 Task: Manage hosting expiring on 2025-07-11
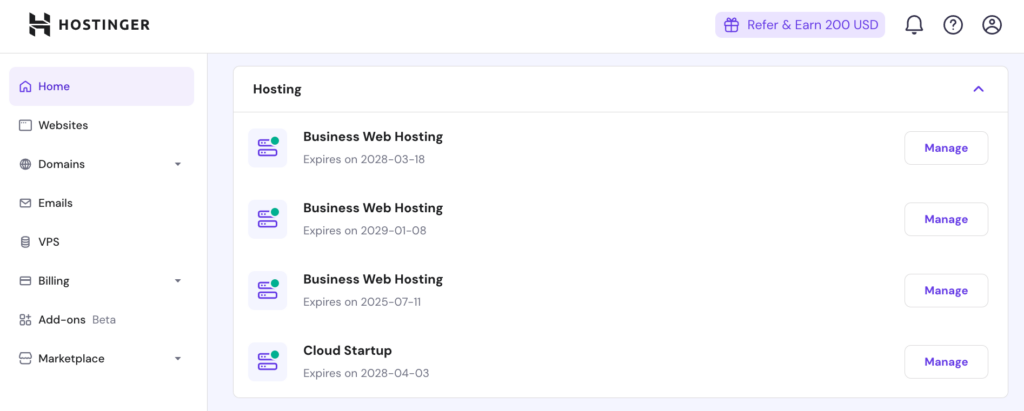tap(946, 290)
